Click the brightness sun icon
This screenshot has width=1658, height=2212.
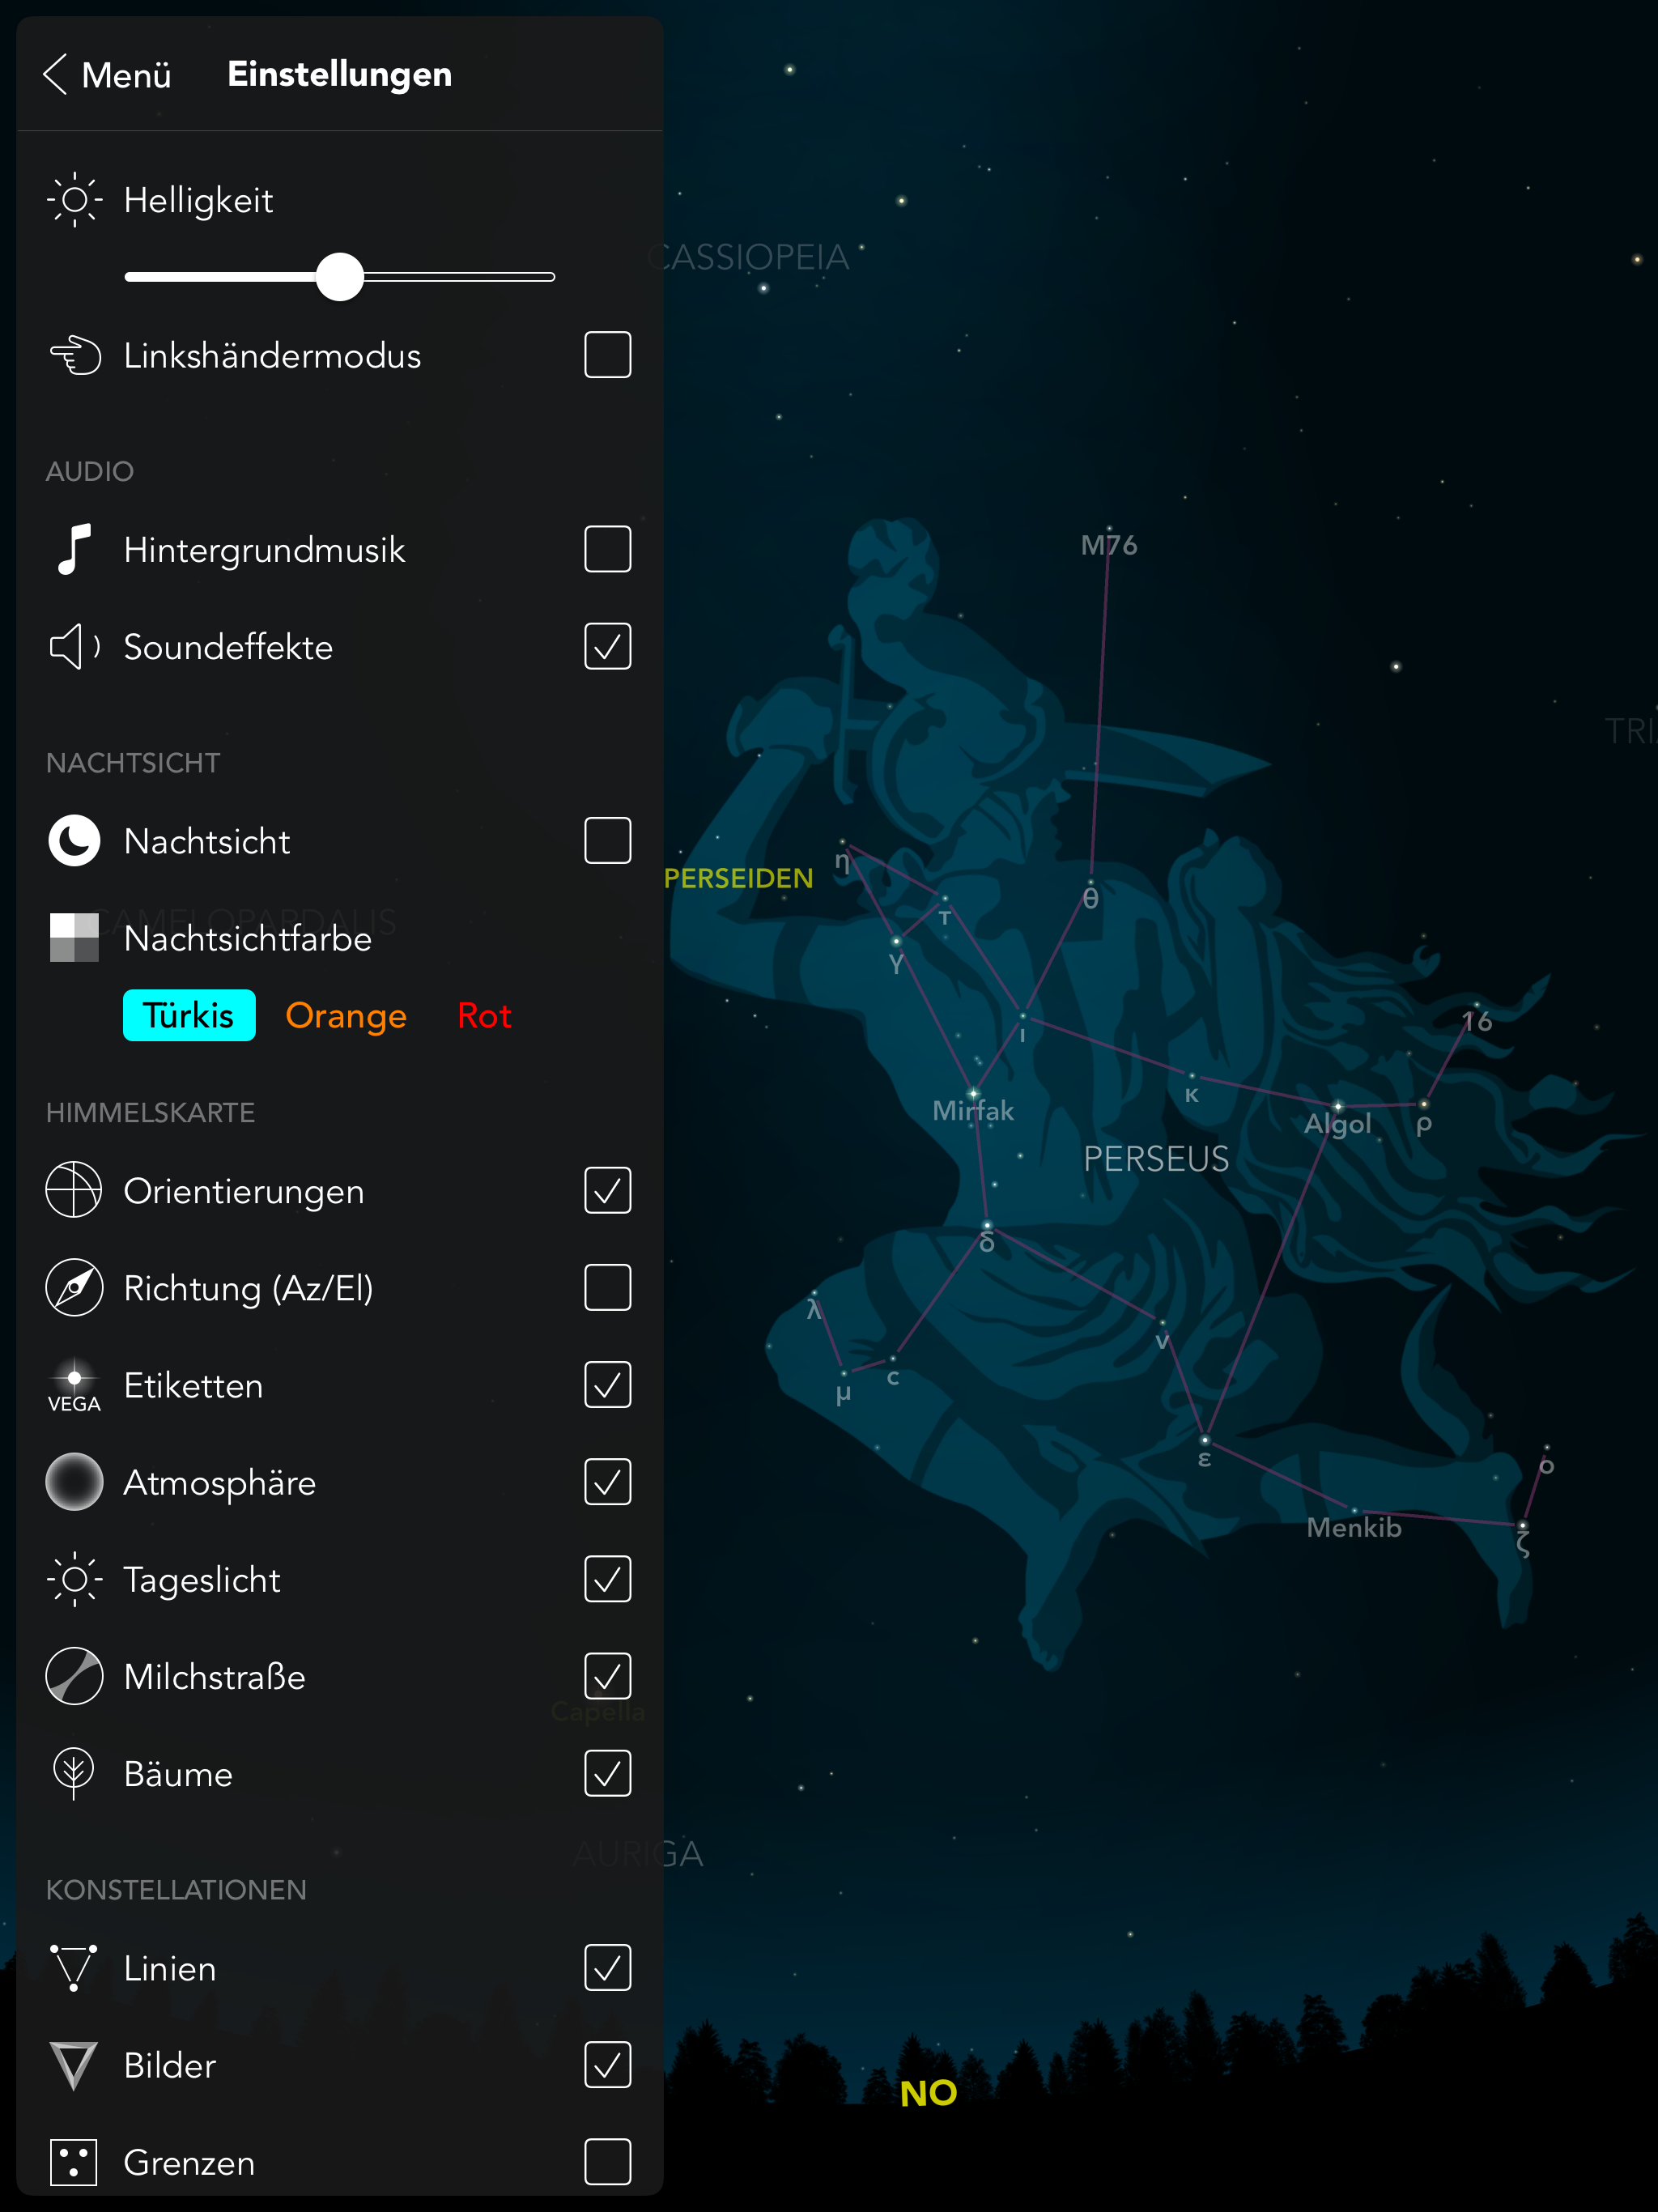click(x=74, y=200)
